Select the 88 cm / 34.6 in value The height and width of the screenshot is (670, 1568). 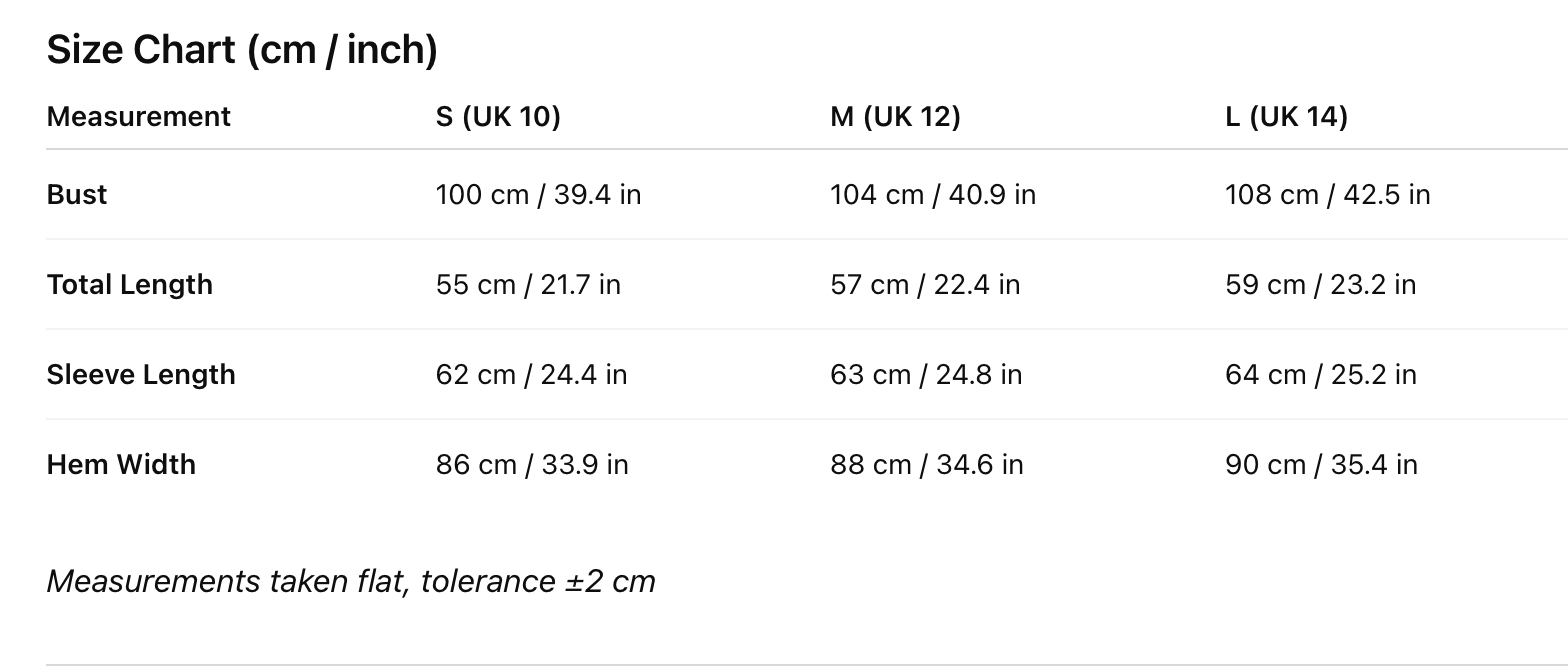(x=926, y=465)
